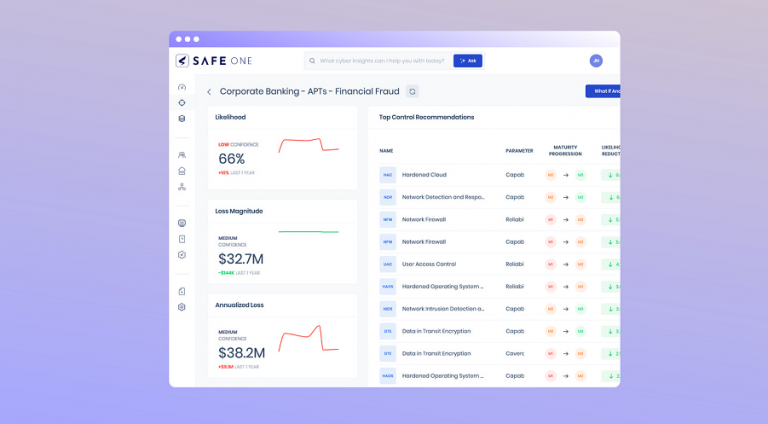Click the Likelihood trend chart

click(x=308, y=146)
